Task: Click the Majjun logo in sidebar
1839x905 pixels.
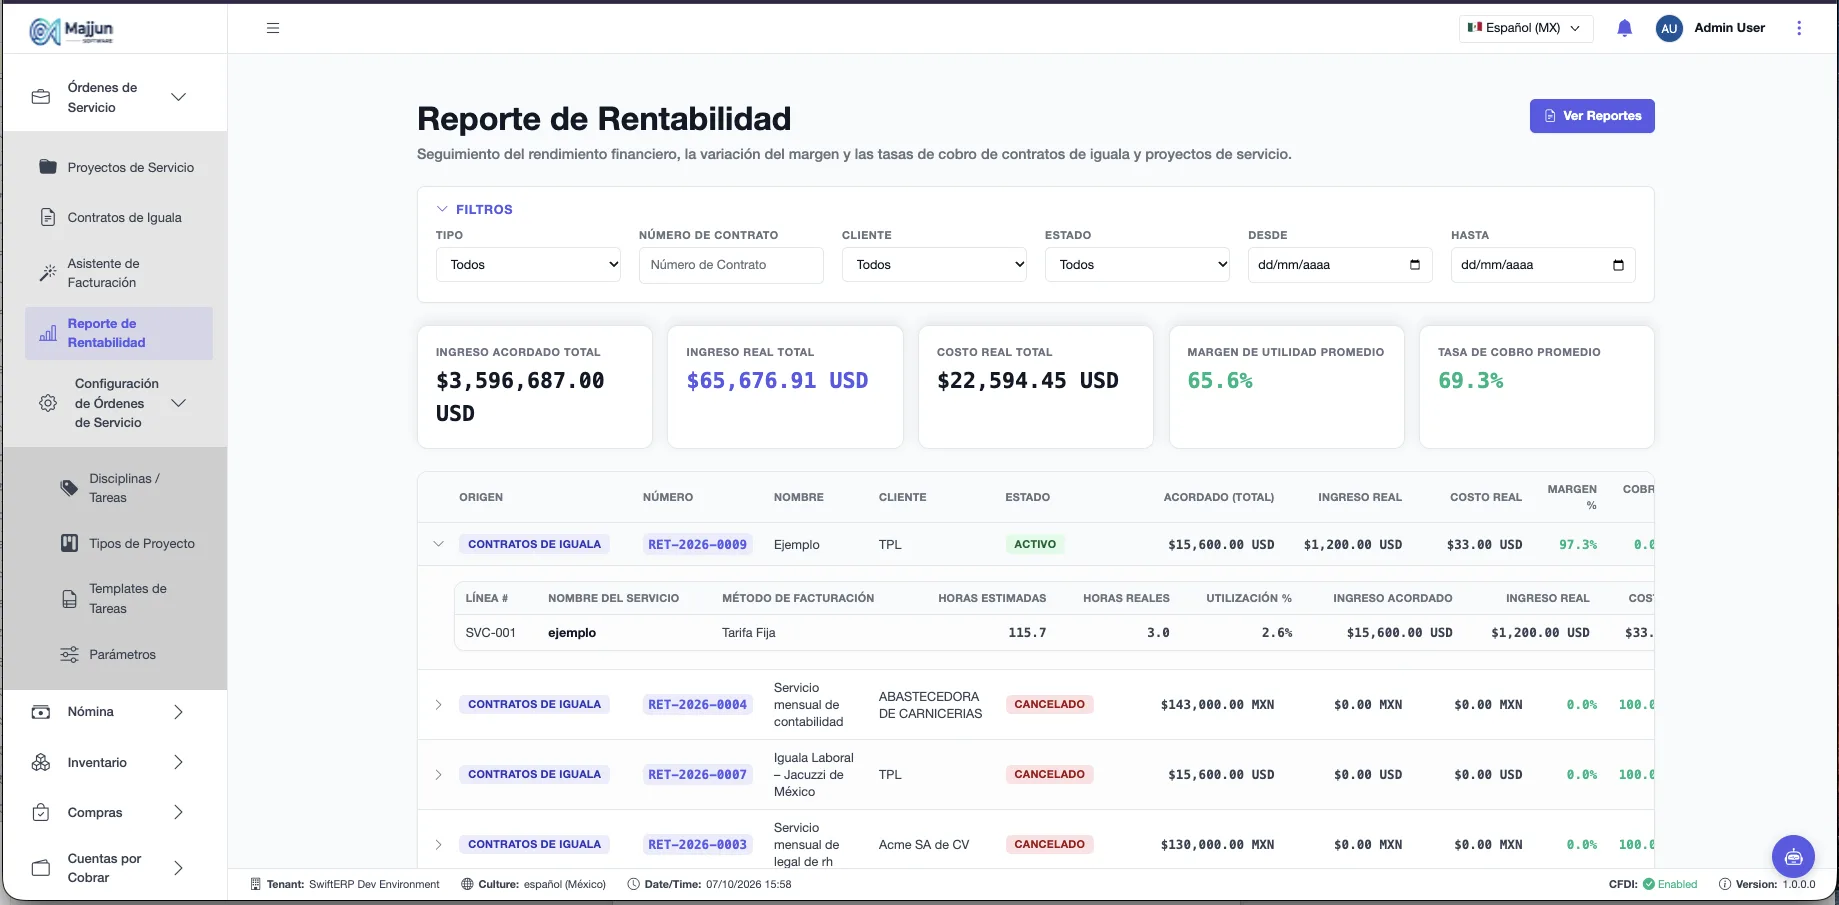Action: pos(71,31)
